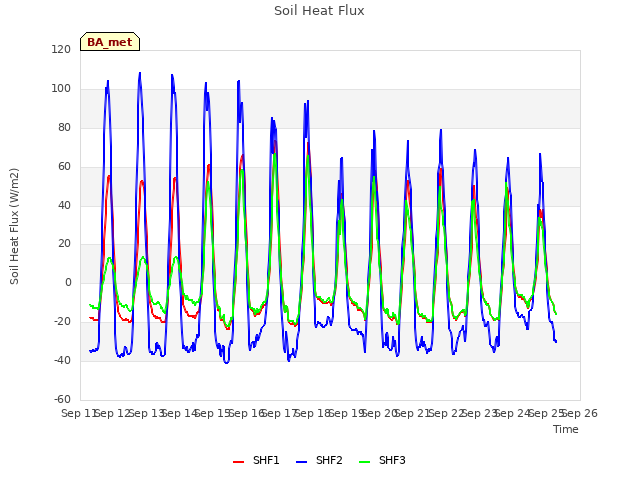Toggle the SHF2 legend entry

click(319, 460)
